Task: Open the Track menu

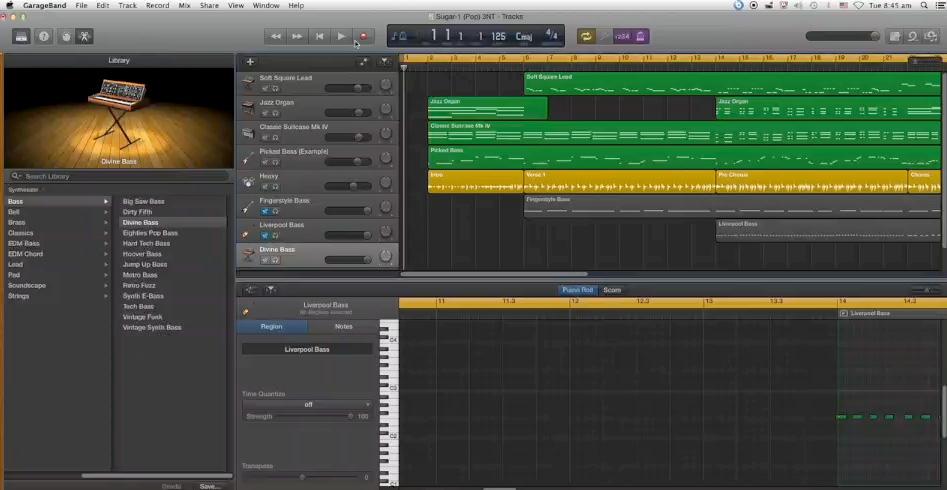Action: 127,5
